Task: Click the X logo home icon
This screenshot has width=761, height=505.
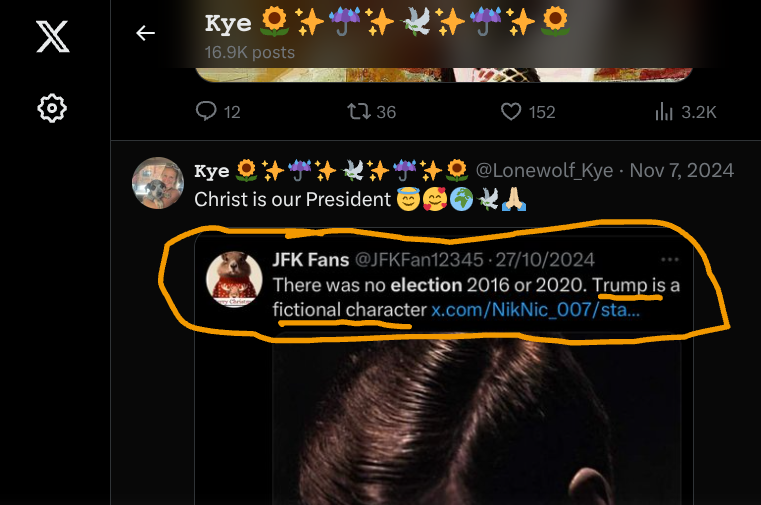Action: point(52,37)
